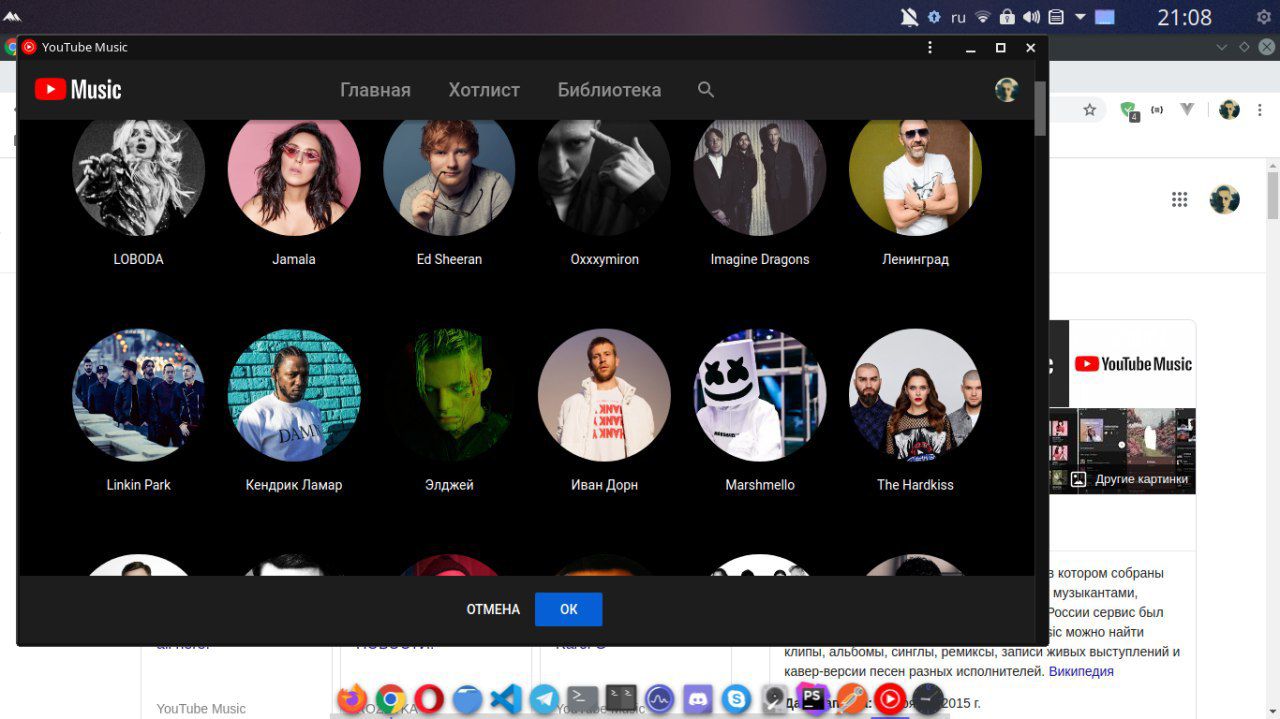Open Visual Studio Code from the dock

coord(506,698)
